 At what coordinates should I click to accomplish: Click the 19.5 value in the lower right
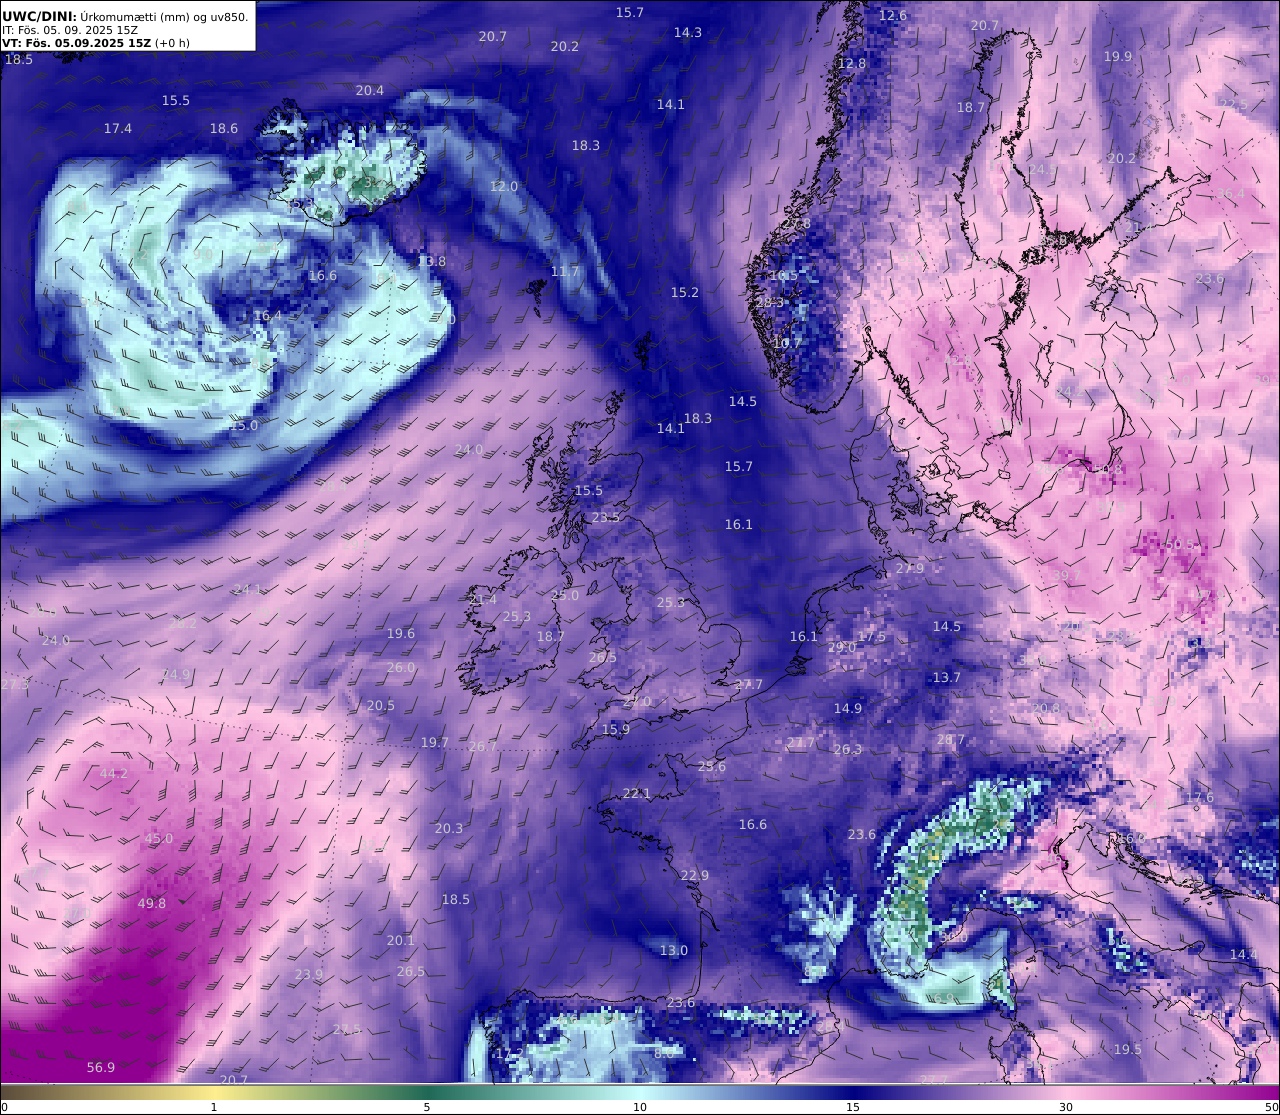pos(1128,1049)
